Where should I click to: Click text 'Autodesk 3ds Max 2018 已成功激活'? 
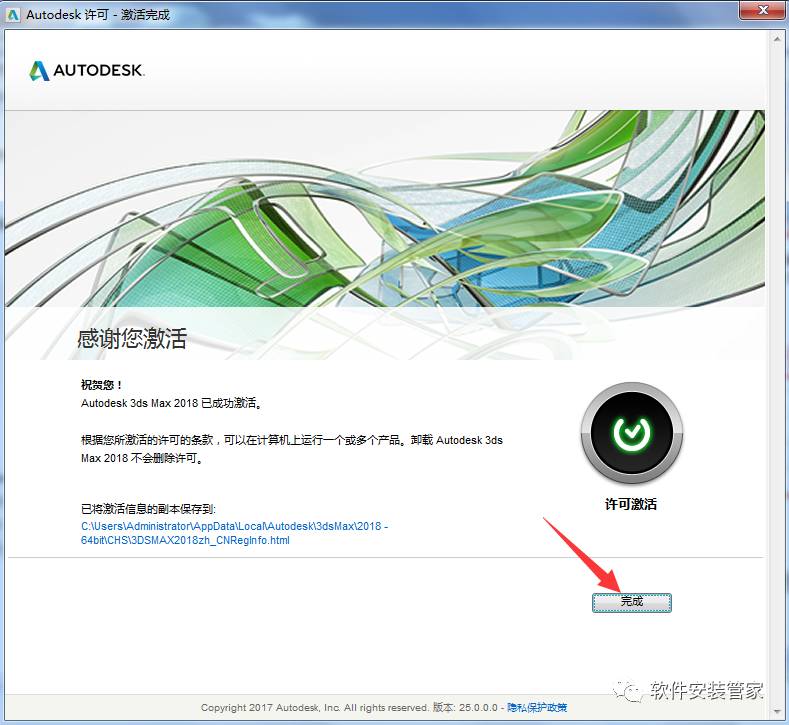pos(170,403)
